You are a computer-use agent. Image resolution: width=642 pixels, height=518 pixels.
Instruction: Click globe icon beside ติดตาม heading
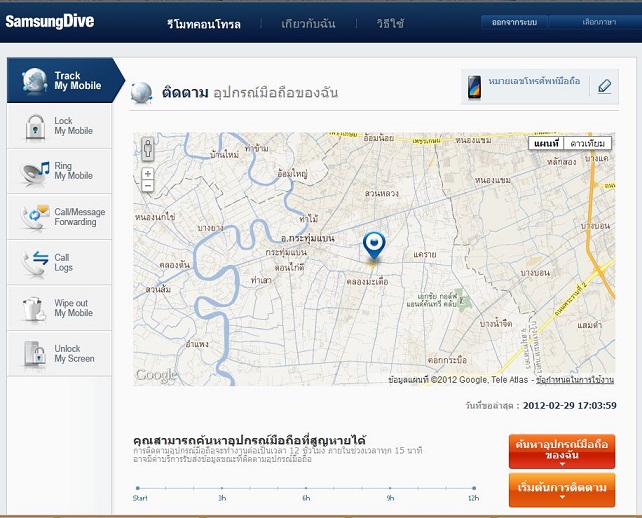(x=142, y=93)
